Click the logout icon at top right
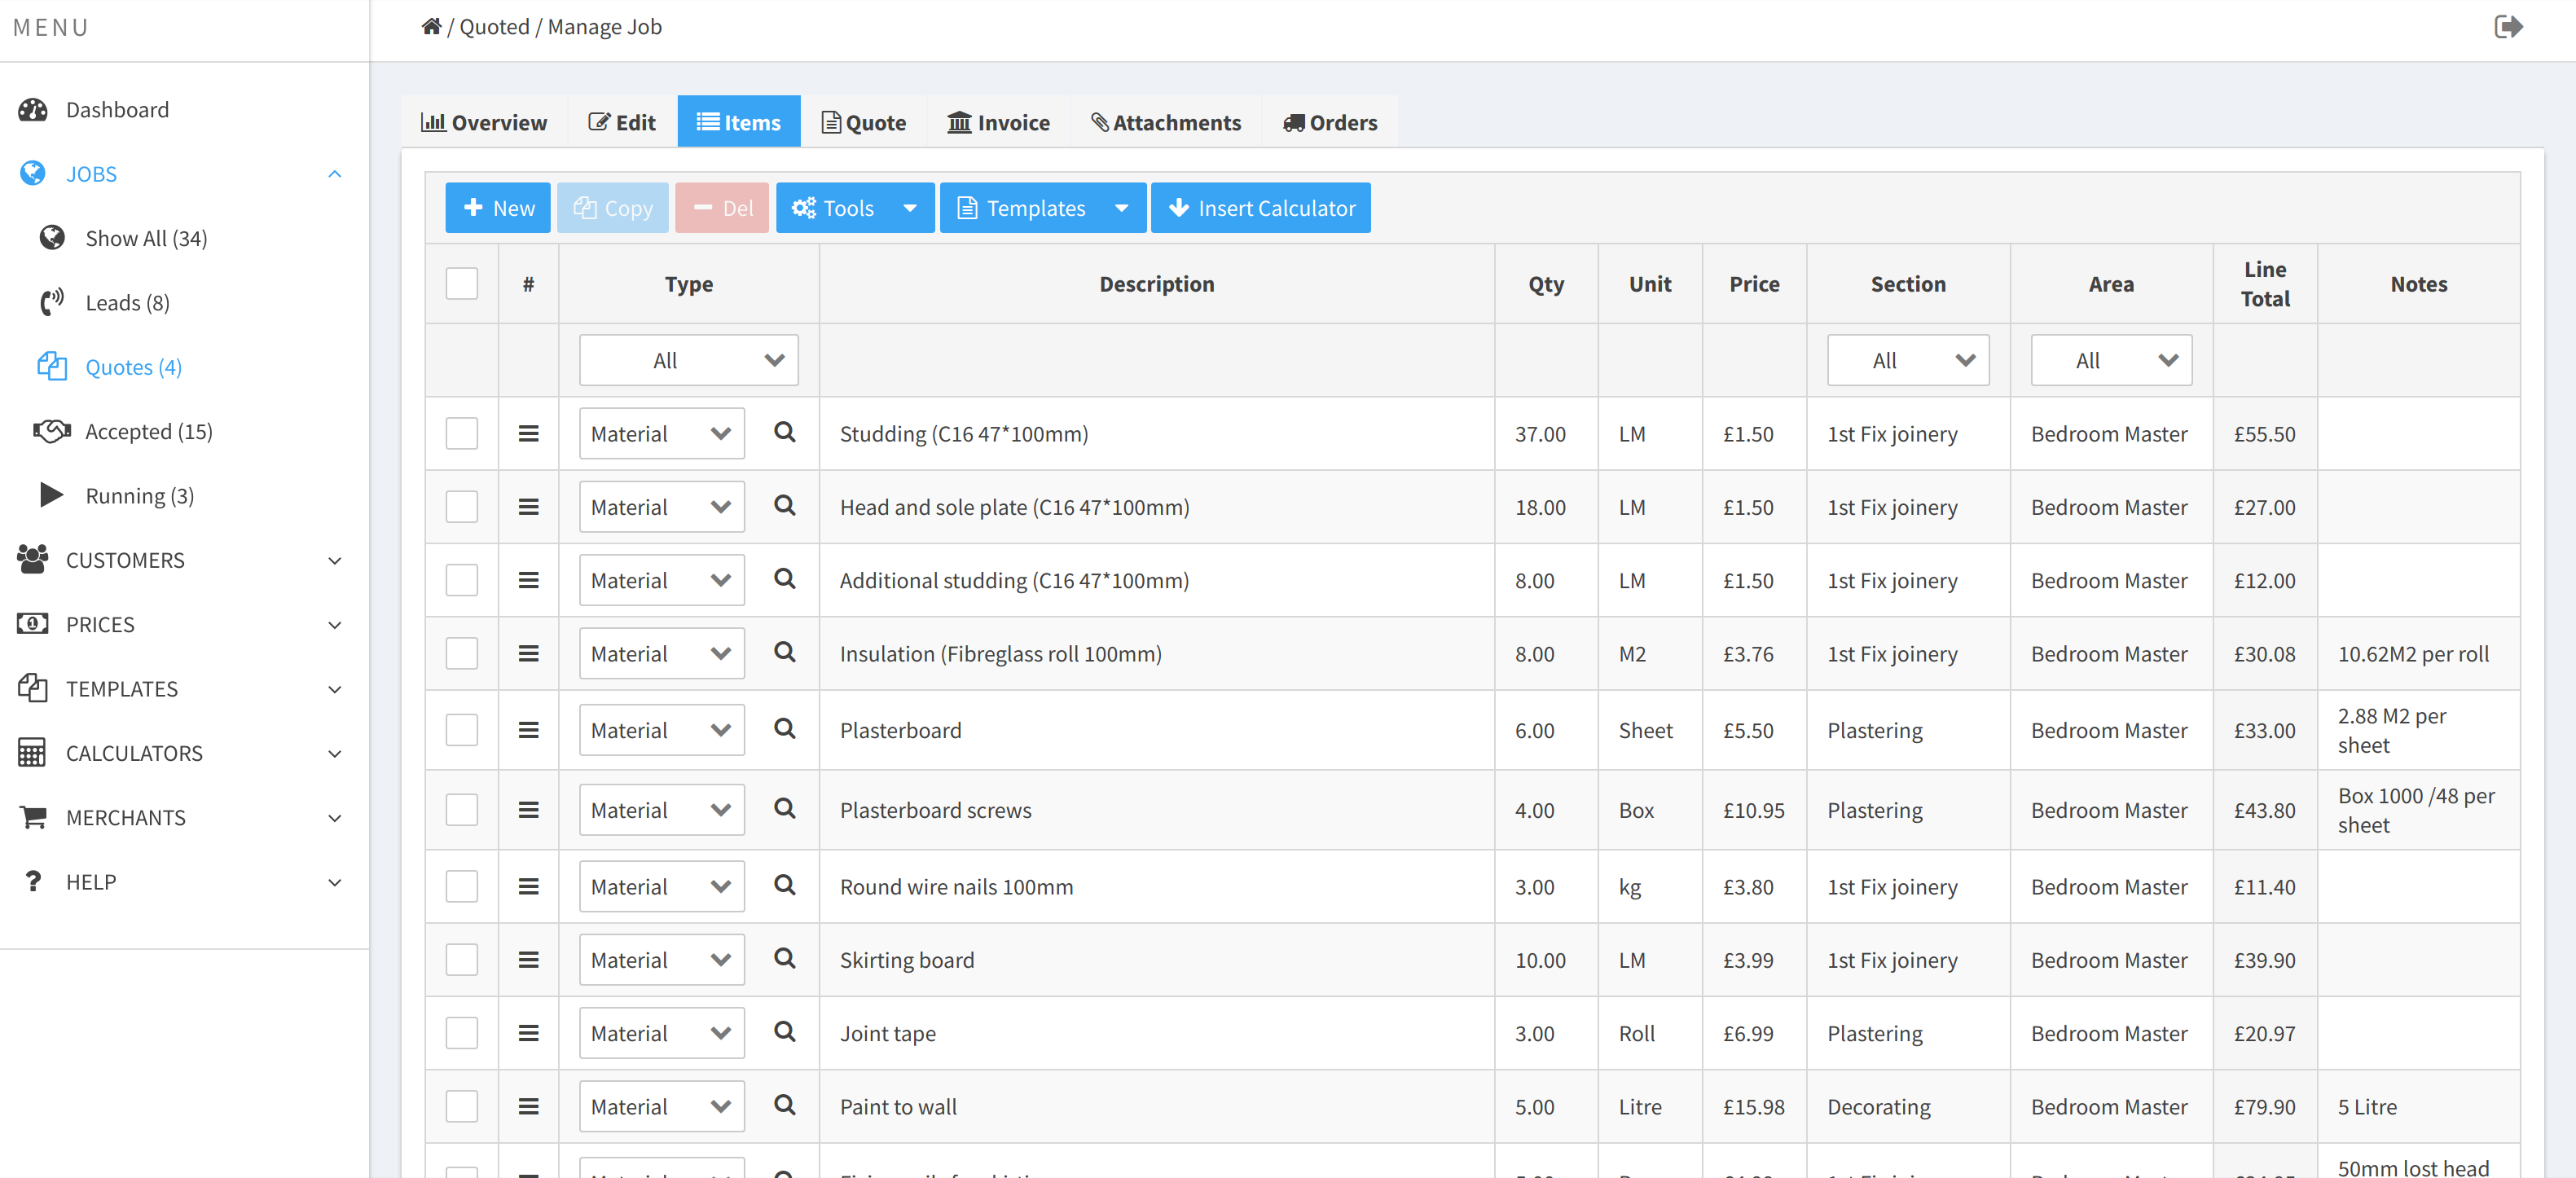The height and width of the screenshot is (1178, 2576). click(2508, 27)
